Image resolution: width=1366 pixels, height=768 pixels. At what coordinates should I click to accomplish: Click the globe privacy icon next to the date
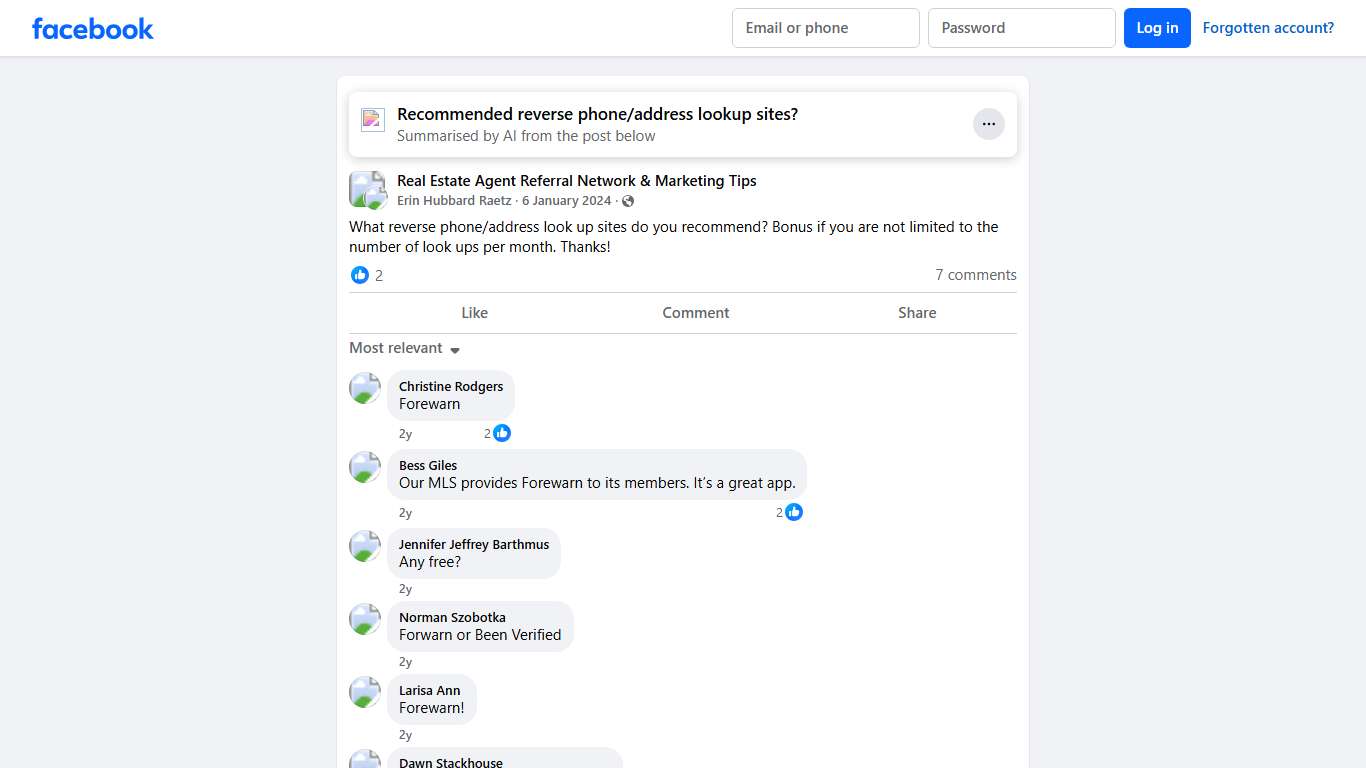pyautogui.click(x=628, y=200)
